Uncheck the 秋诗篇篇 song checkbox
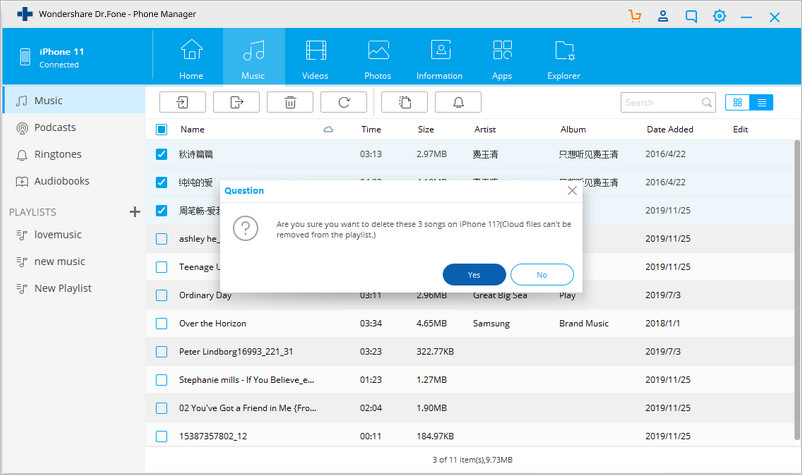The image size is (802, 475). coord(161,154)
